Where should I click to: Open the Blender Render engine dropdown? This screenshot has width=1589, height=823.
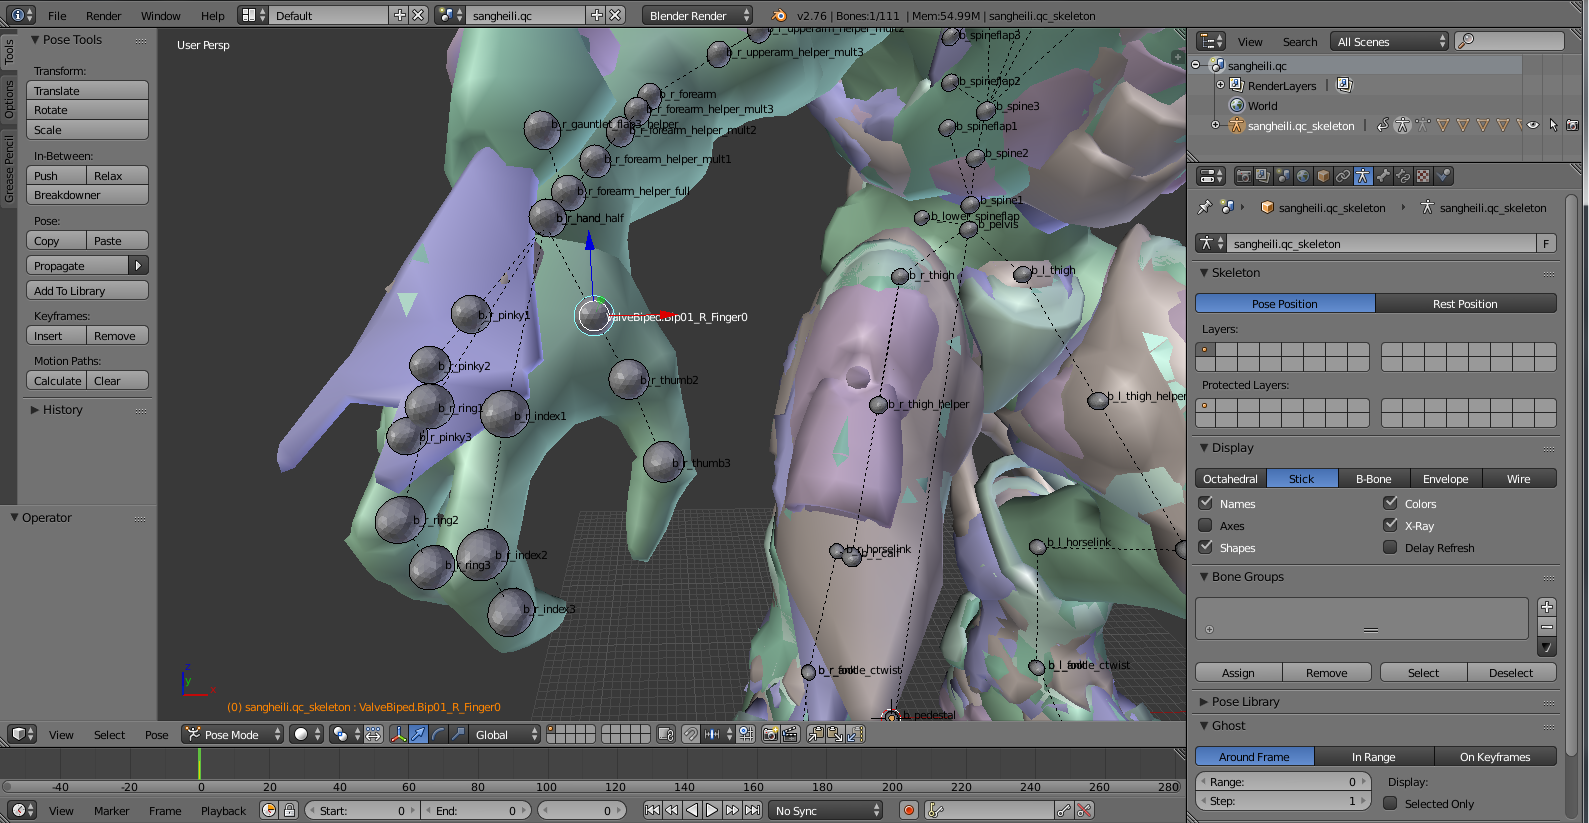point(697,15)
